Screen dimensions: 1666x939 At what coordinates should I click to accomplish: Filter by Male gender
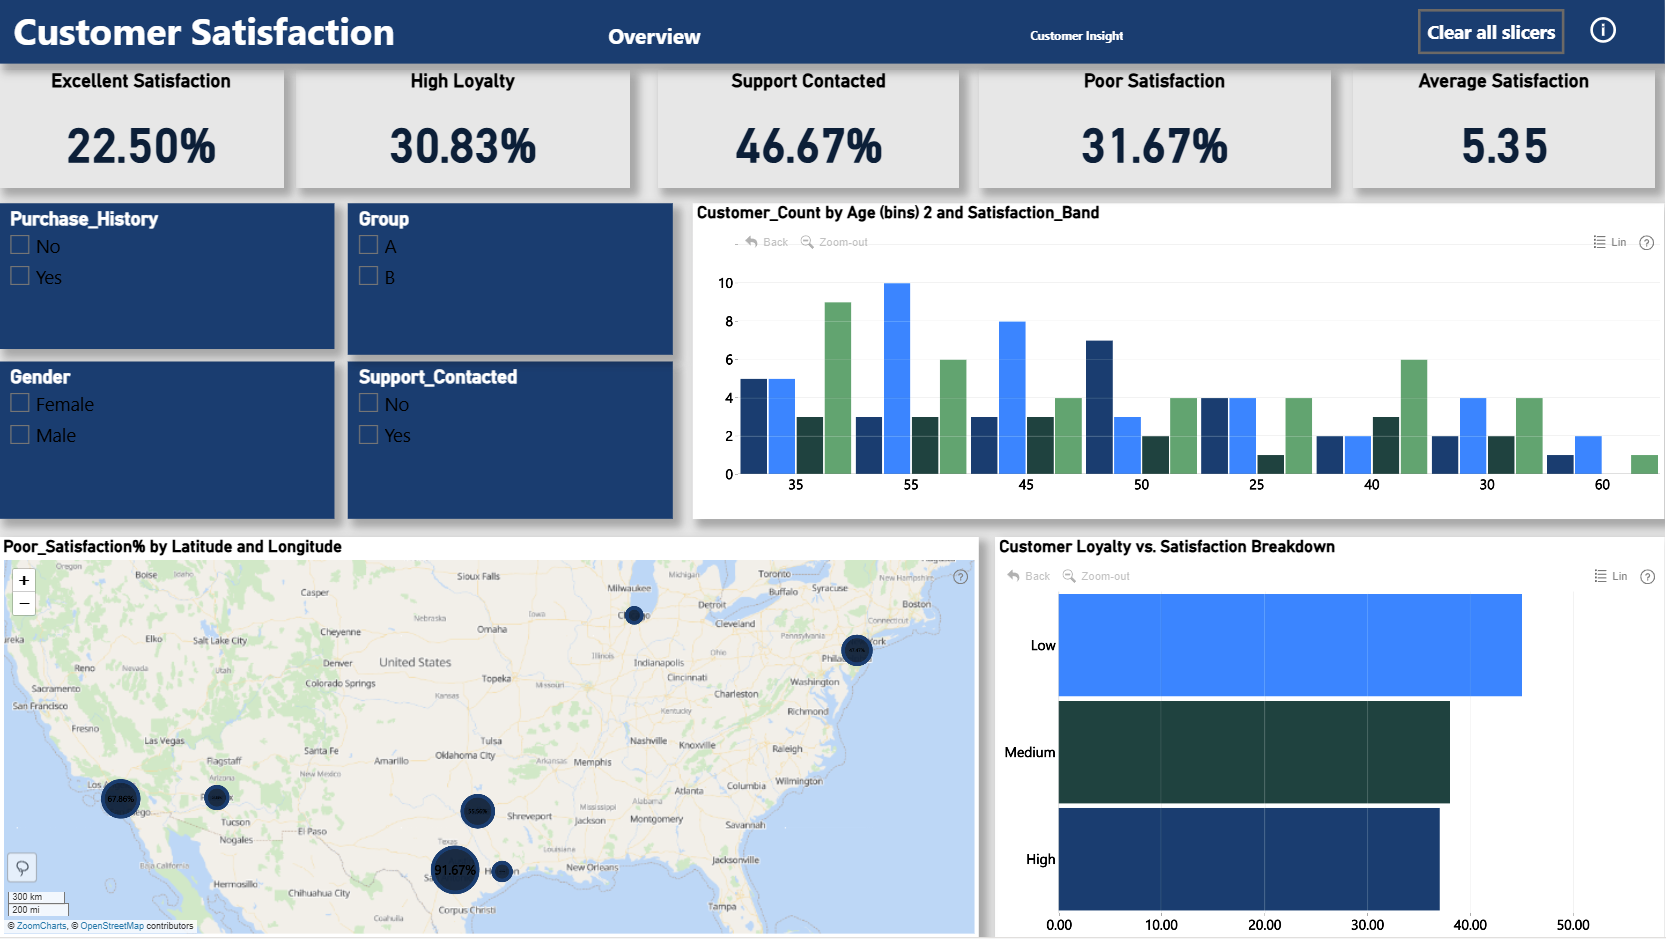pos(20,434)
